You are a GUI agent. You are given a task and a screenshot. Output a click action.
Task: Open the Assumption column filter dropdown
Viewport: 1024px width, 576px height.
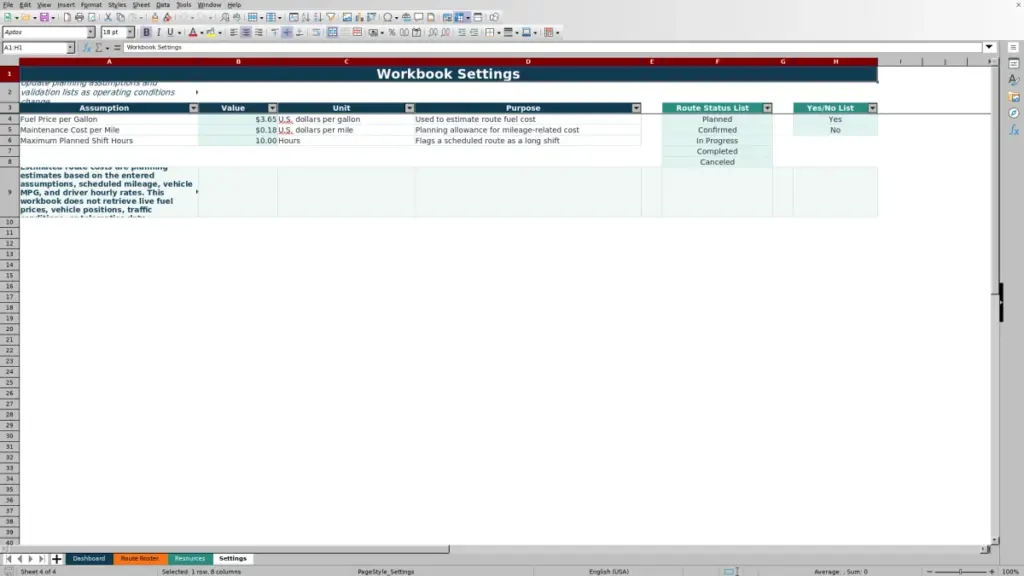pos(193,108)
